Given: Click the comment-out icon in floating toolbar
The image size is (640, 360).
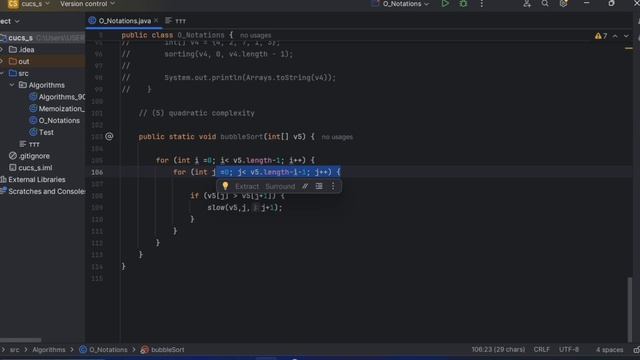Looking at the screenshot, I should click(x=305, y=186).
